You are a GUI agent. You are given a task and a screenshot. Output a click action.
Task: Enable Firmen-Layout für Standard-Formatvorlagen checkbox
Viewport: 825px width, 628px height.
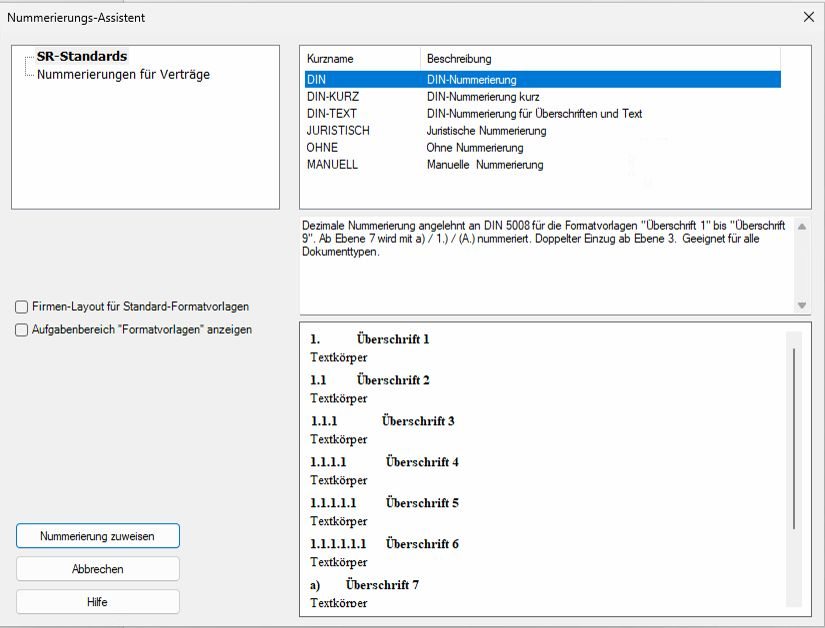pyautogui.click(x=22, y=307)
